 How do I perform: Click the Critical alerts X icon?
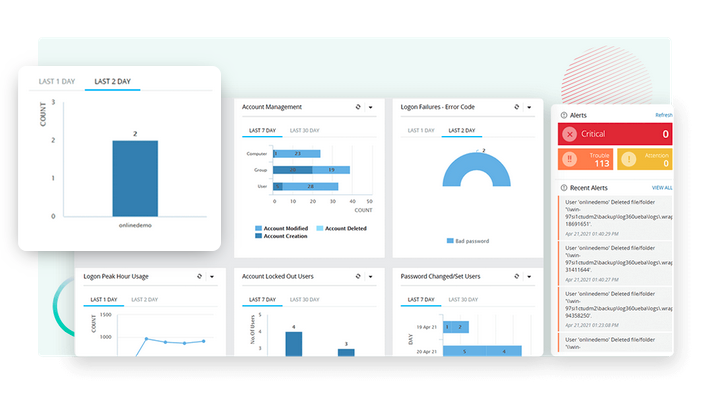tap(570, 134)
